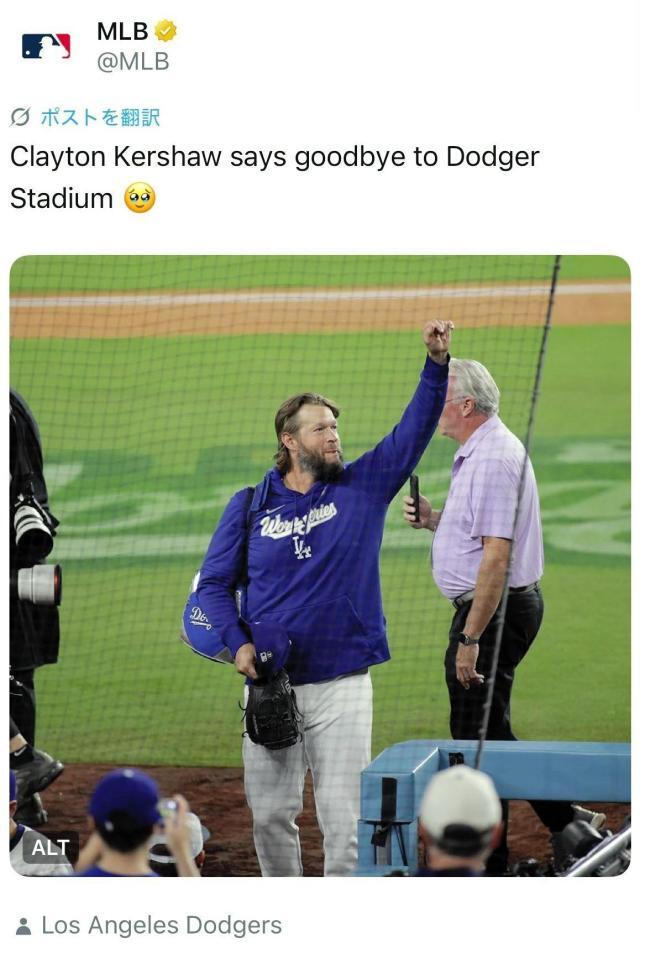The height and width of the screenshot is (960, 645).
Task: Click the teary-eyed emoji after Stadium
Action: pyautogui.click(x=140, y=198)
